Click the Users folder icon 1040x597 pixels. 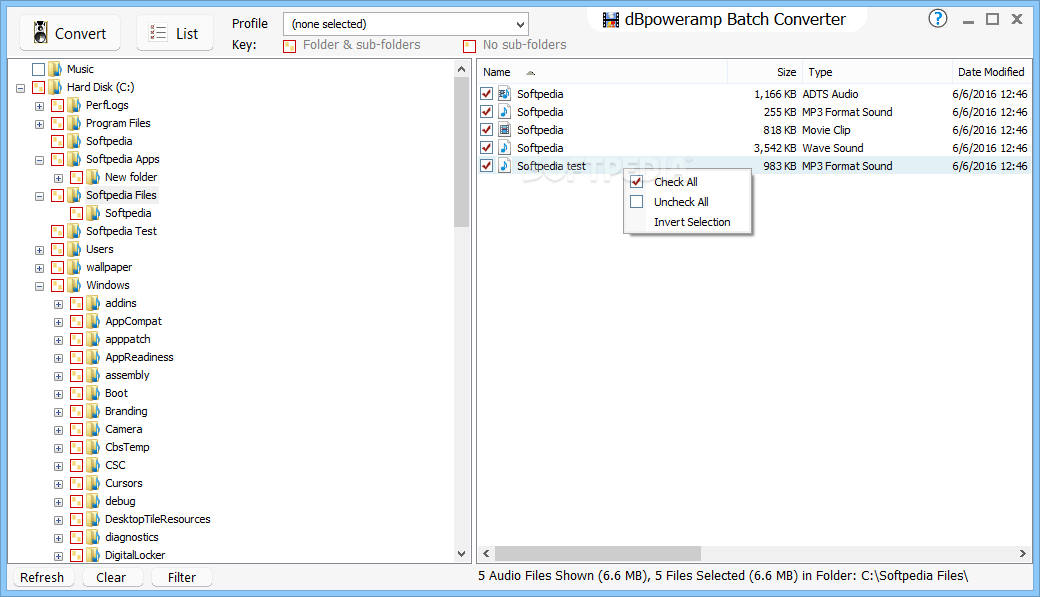[75, 249]
